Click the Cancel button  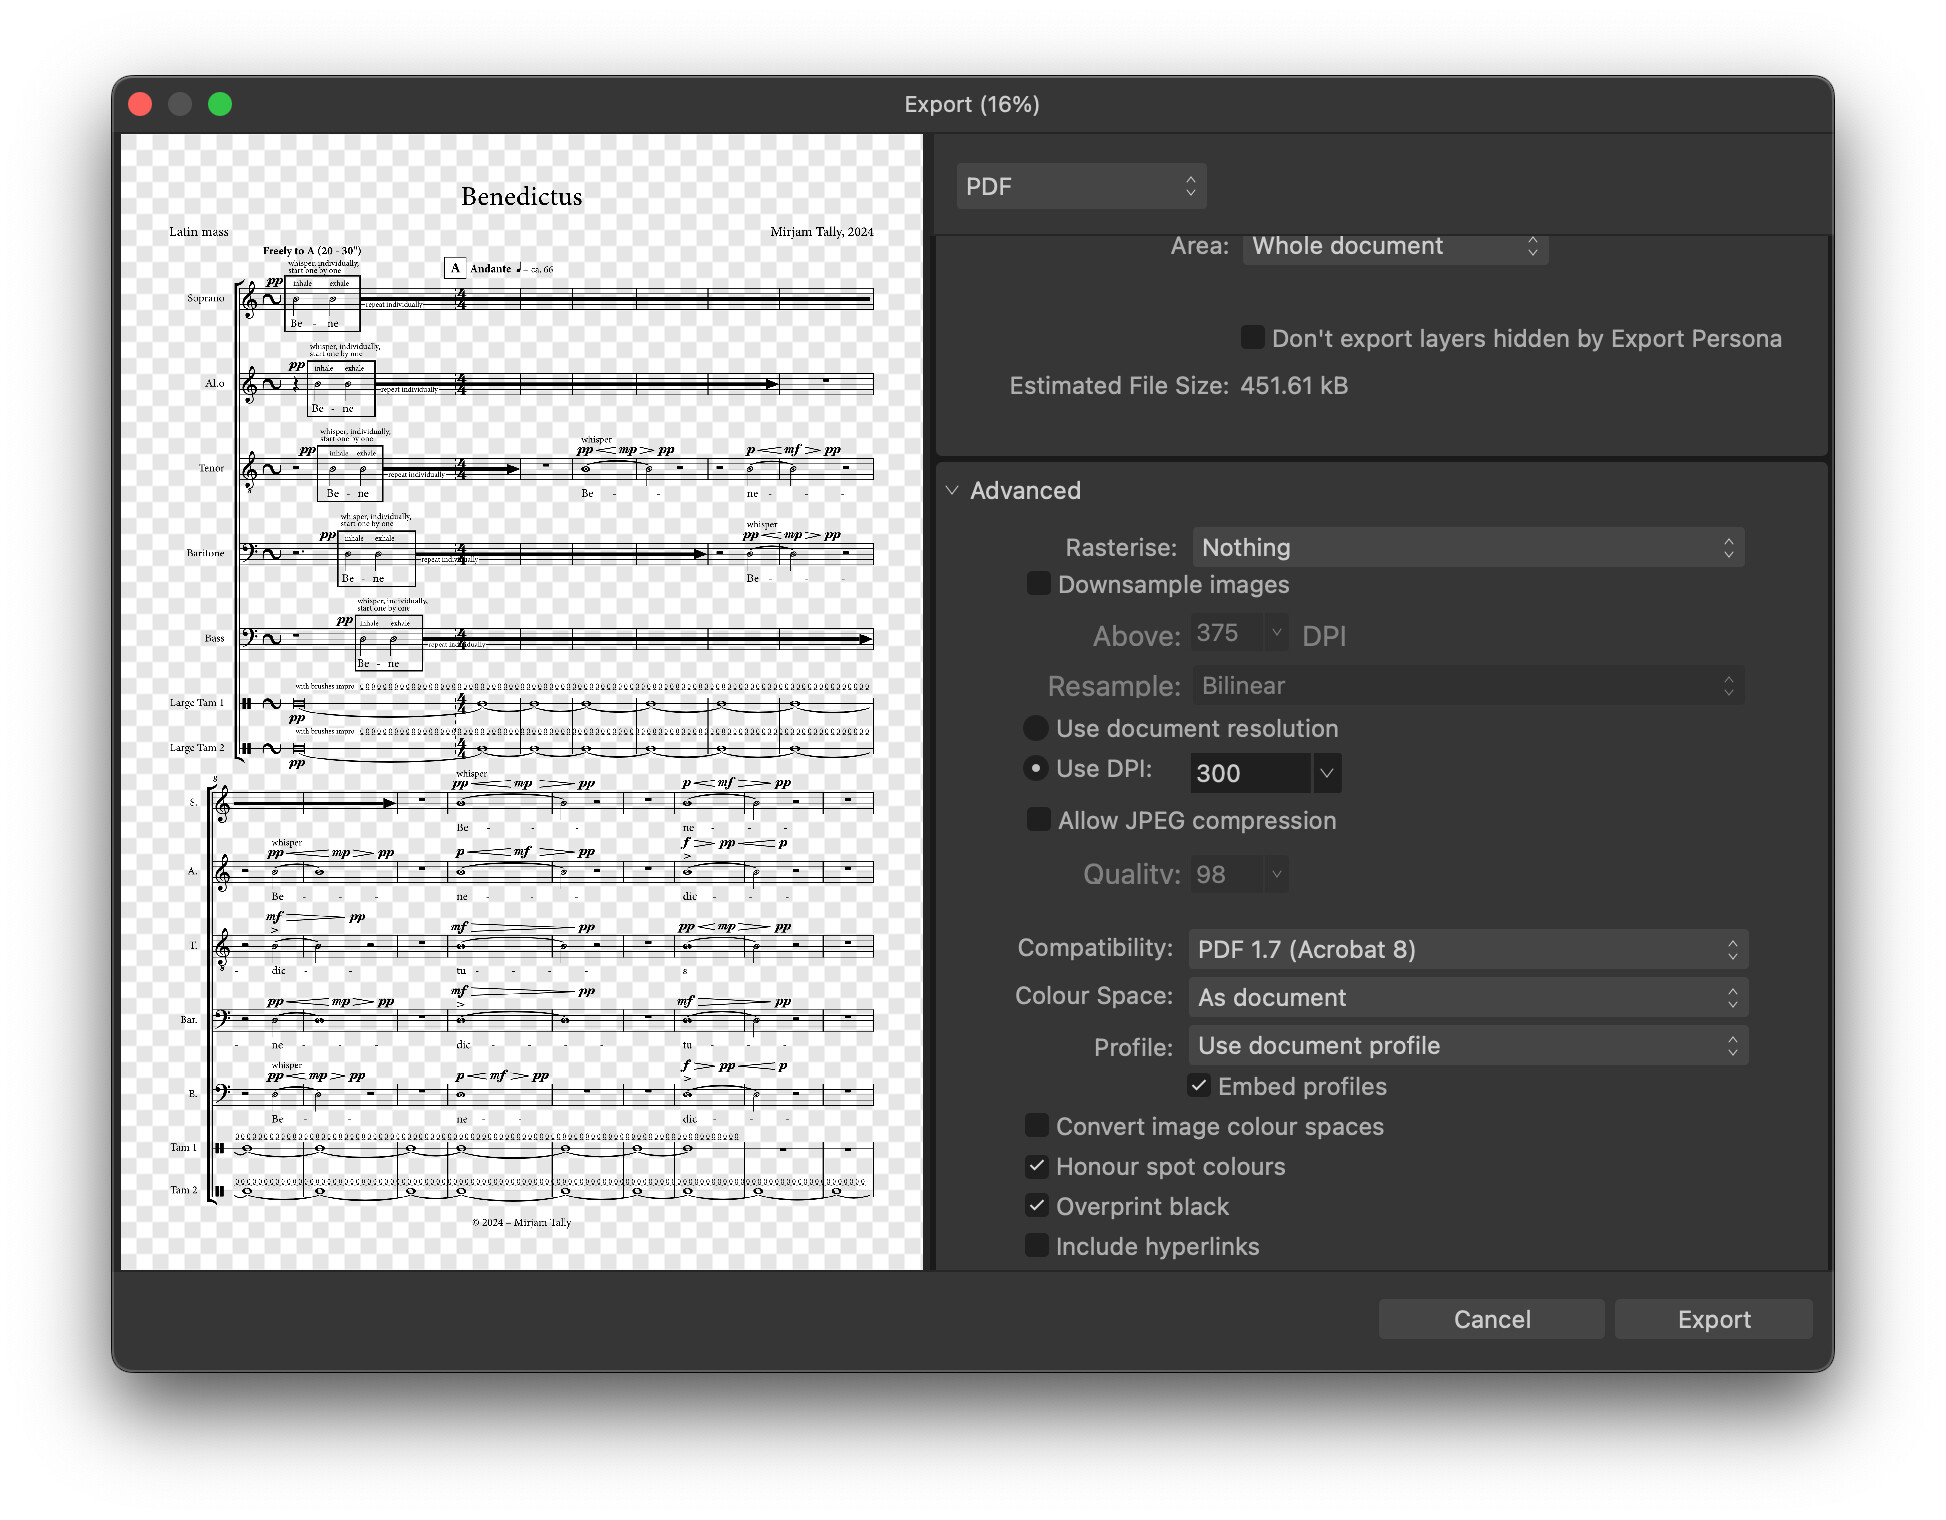point(1491,1320)
